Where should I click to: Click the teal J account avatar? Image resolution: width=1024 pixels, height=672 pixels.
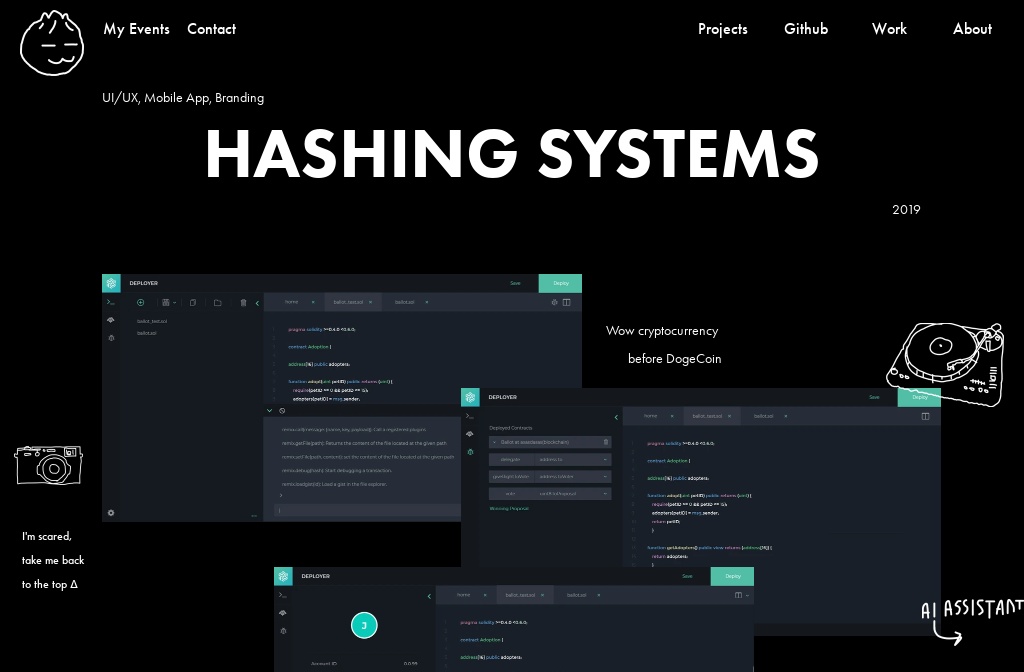tap(364, 626)
